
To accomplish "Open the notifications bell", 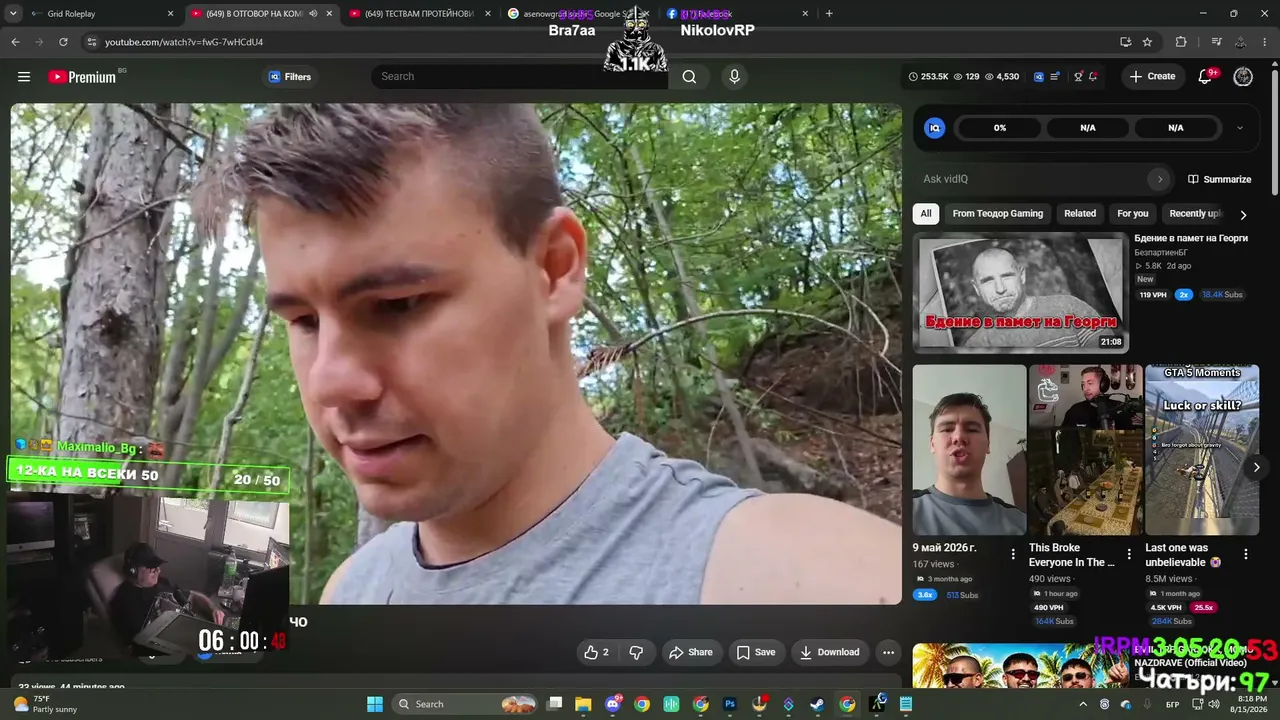I will click(1205, 77).
